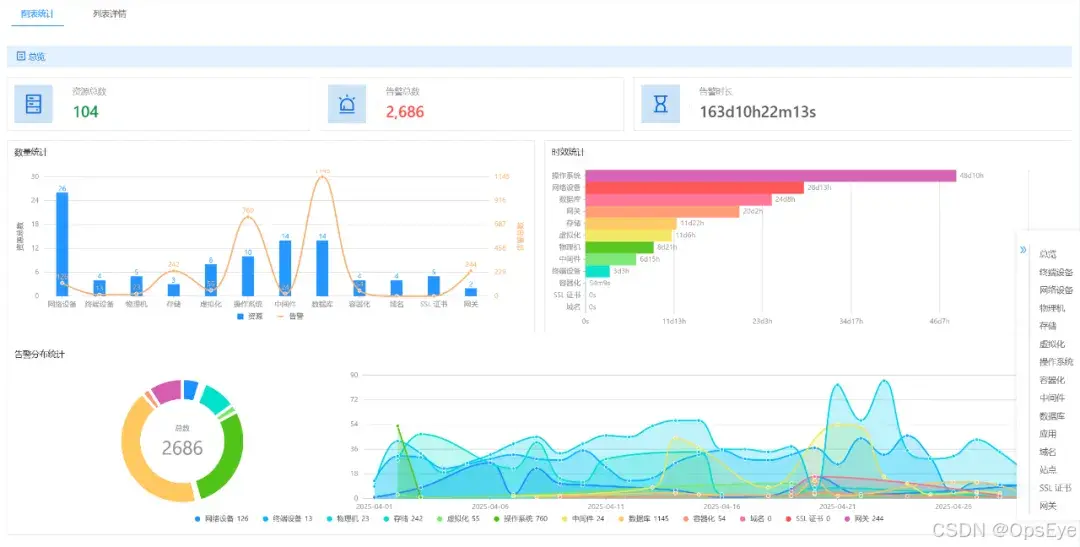This screenshot has width=1080, height=547.
Task: Toggle 域名 0 legend under the area chart
Action: pyautogui.click(x=758, y=518)
